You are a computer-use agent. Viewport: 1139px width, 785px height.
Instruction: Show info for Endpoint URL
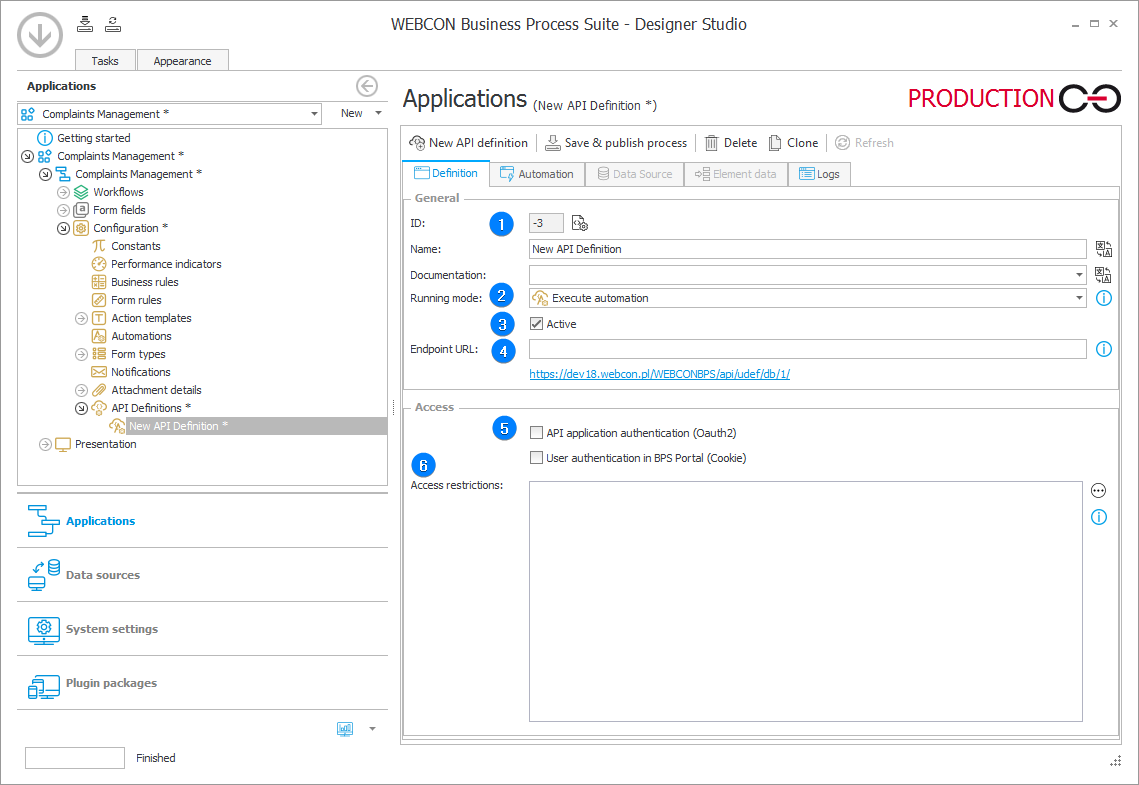1103,349
